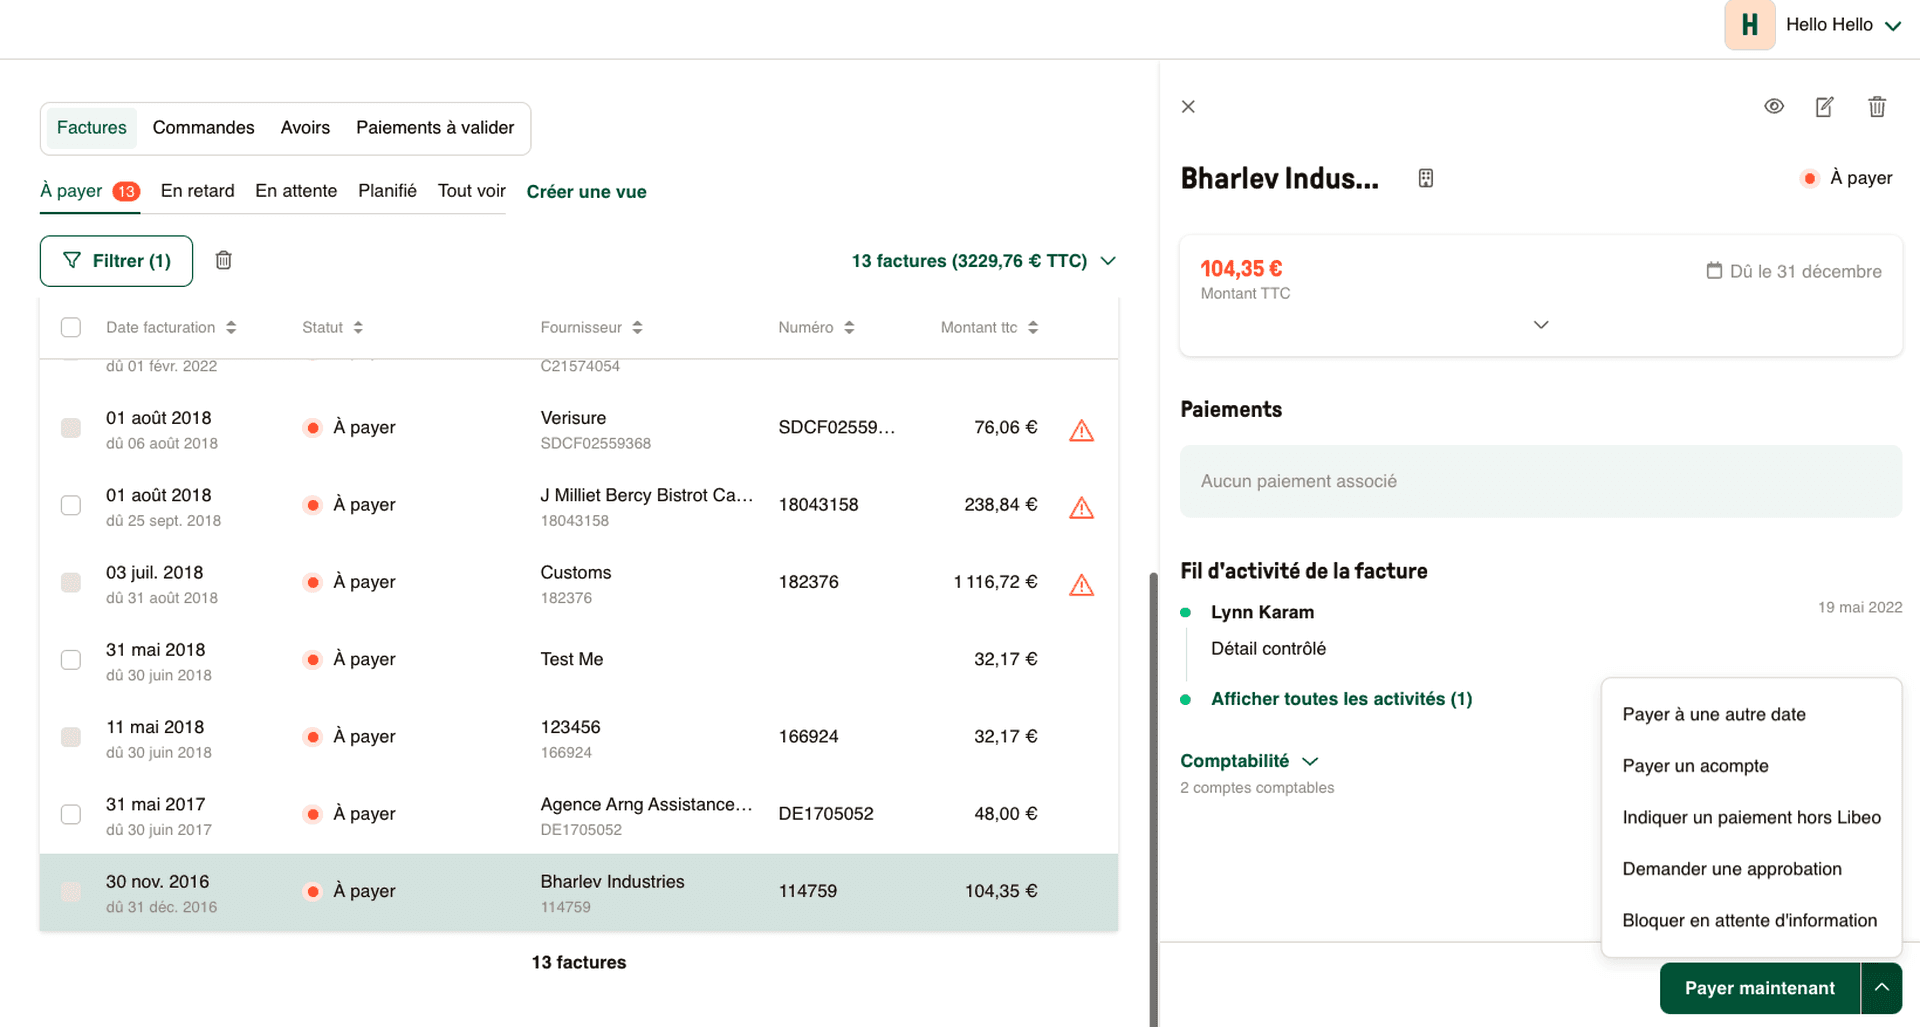
Task: Choose Demander une approbation
Action: tap(1732, 869)
